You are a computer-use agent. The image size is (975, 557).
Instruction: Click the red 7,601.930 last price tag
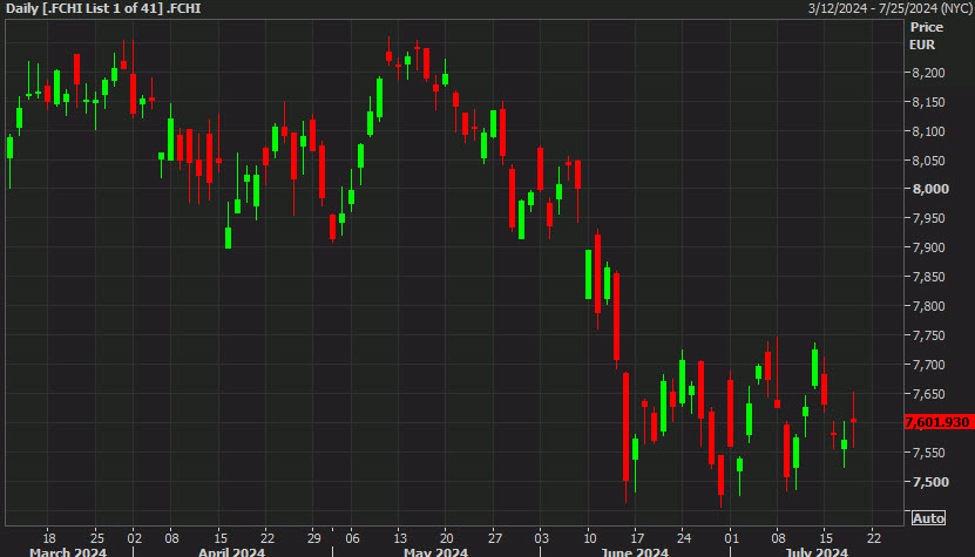tap(938, 422)
